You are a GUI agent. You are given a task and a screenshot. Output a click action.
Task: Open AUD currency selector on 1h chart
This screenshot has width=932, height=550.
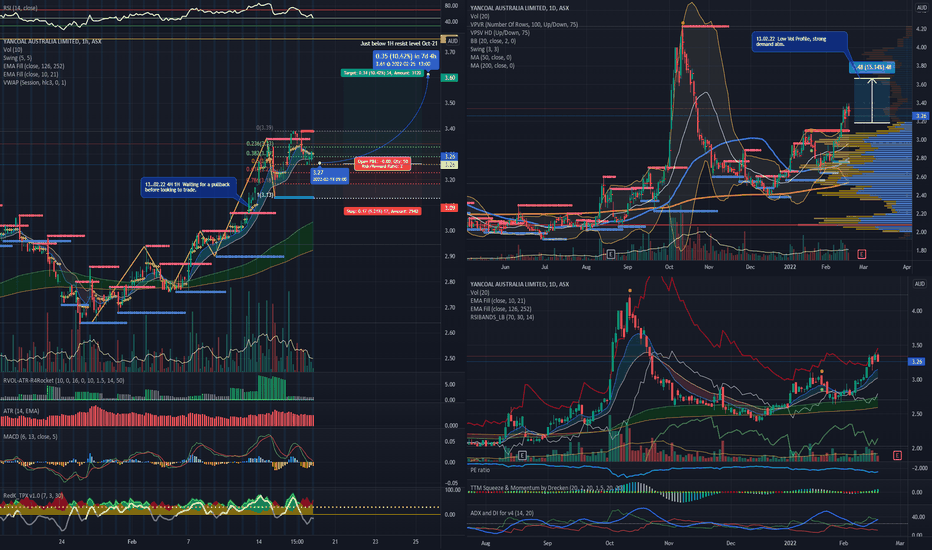click(452, 41)
